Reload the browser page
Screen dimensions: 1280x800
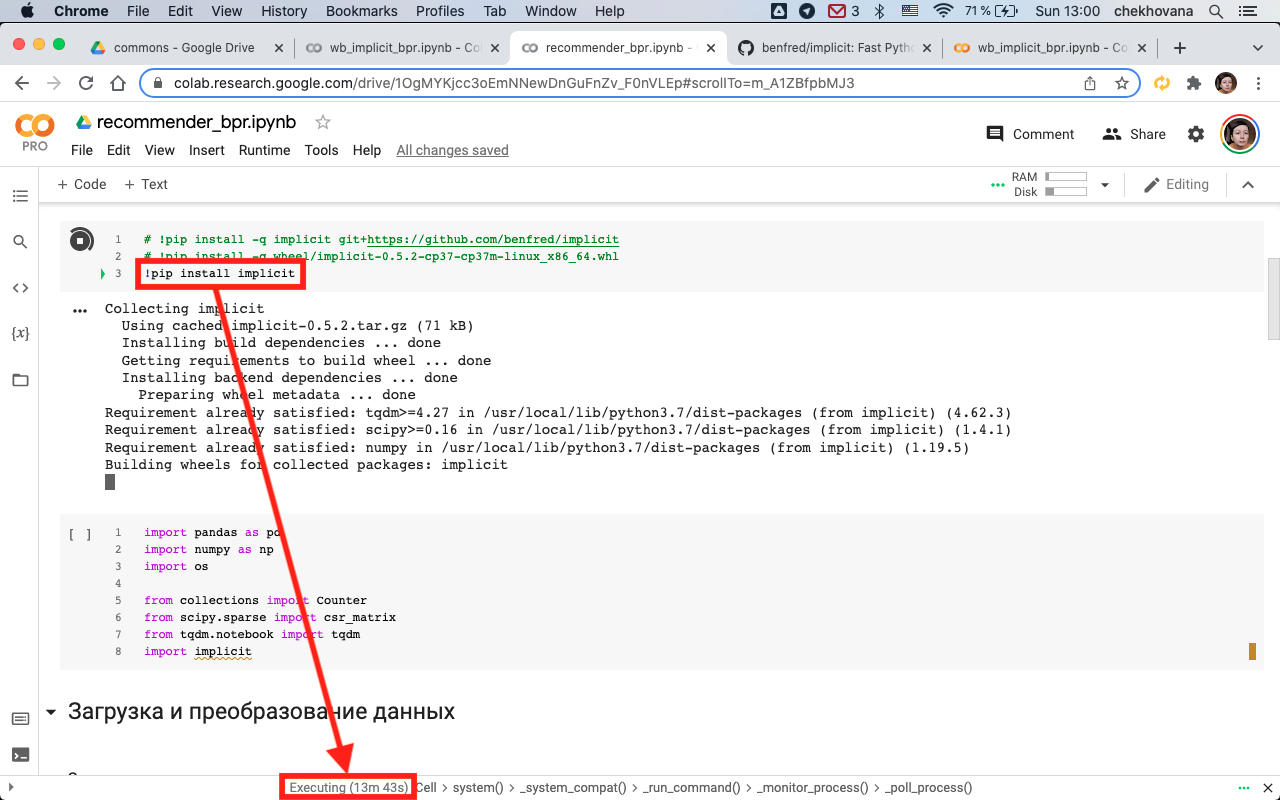pos(86,84)
